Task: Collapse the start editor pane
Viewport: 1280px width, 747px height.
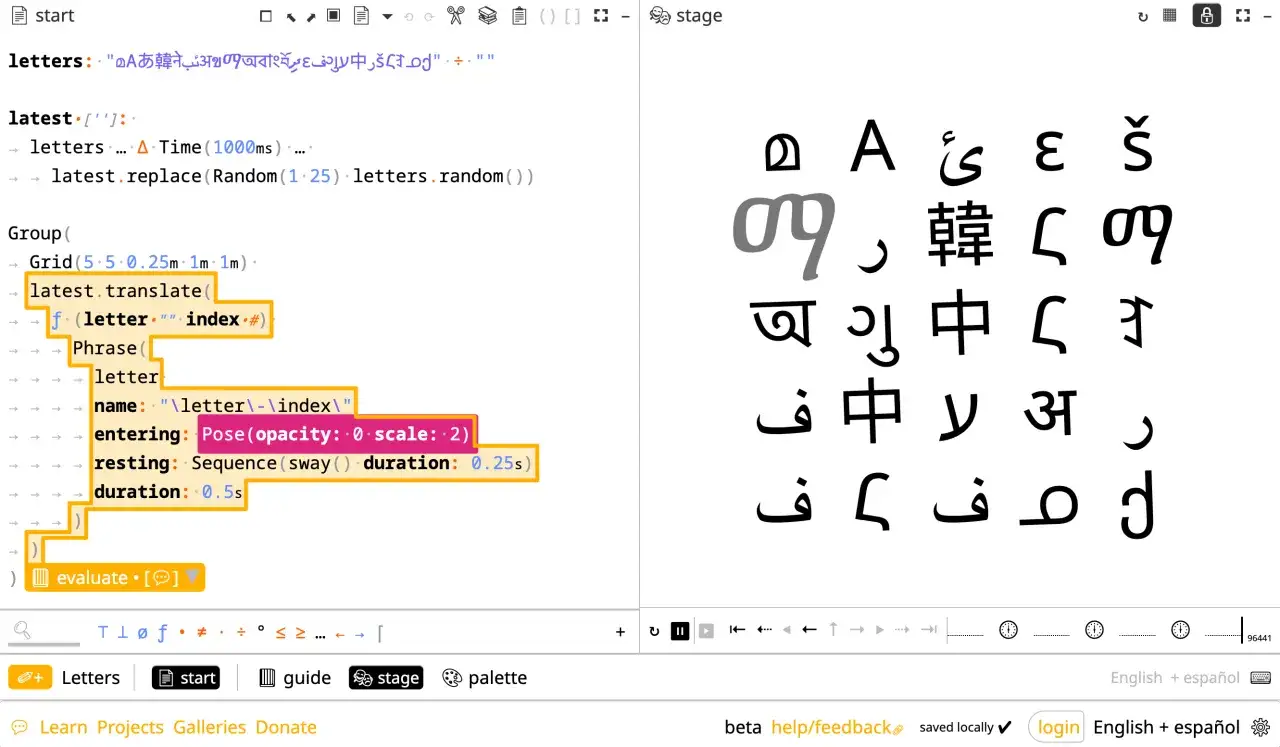Action: 625,16
